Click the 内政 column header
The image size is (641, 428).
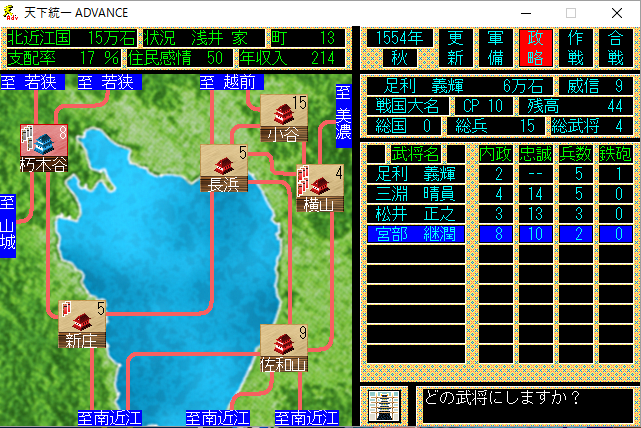tap(495, 154)
